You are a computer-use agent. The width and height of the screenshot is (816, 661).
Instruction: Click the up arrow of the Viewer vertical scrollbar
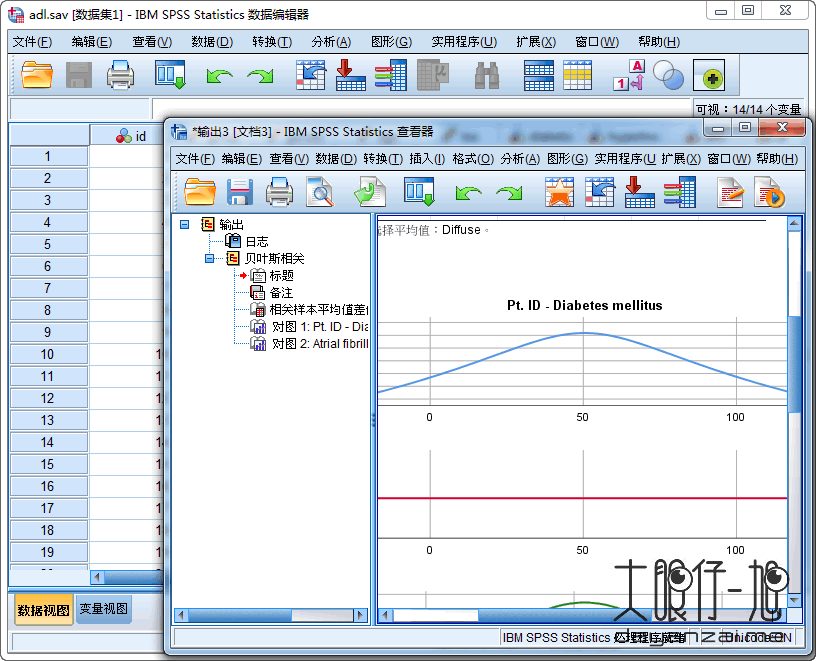(x=794, y=225)
